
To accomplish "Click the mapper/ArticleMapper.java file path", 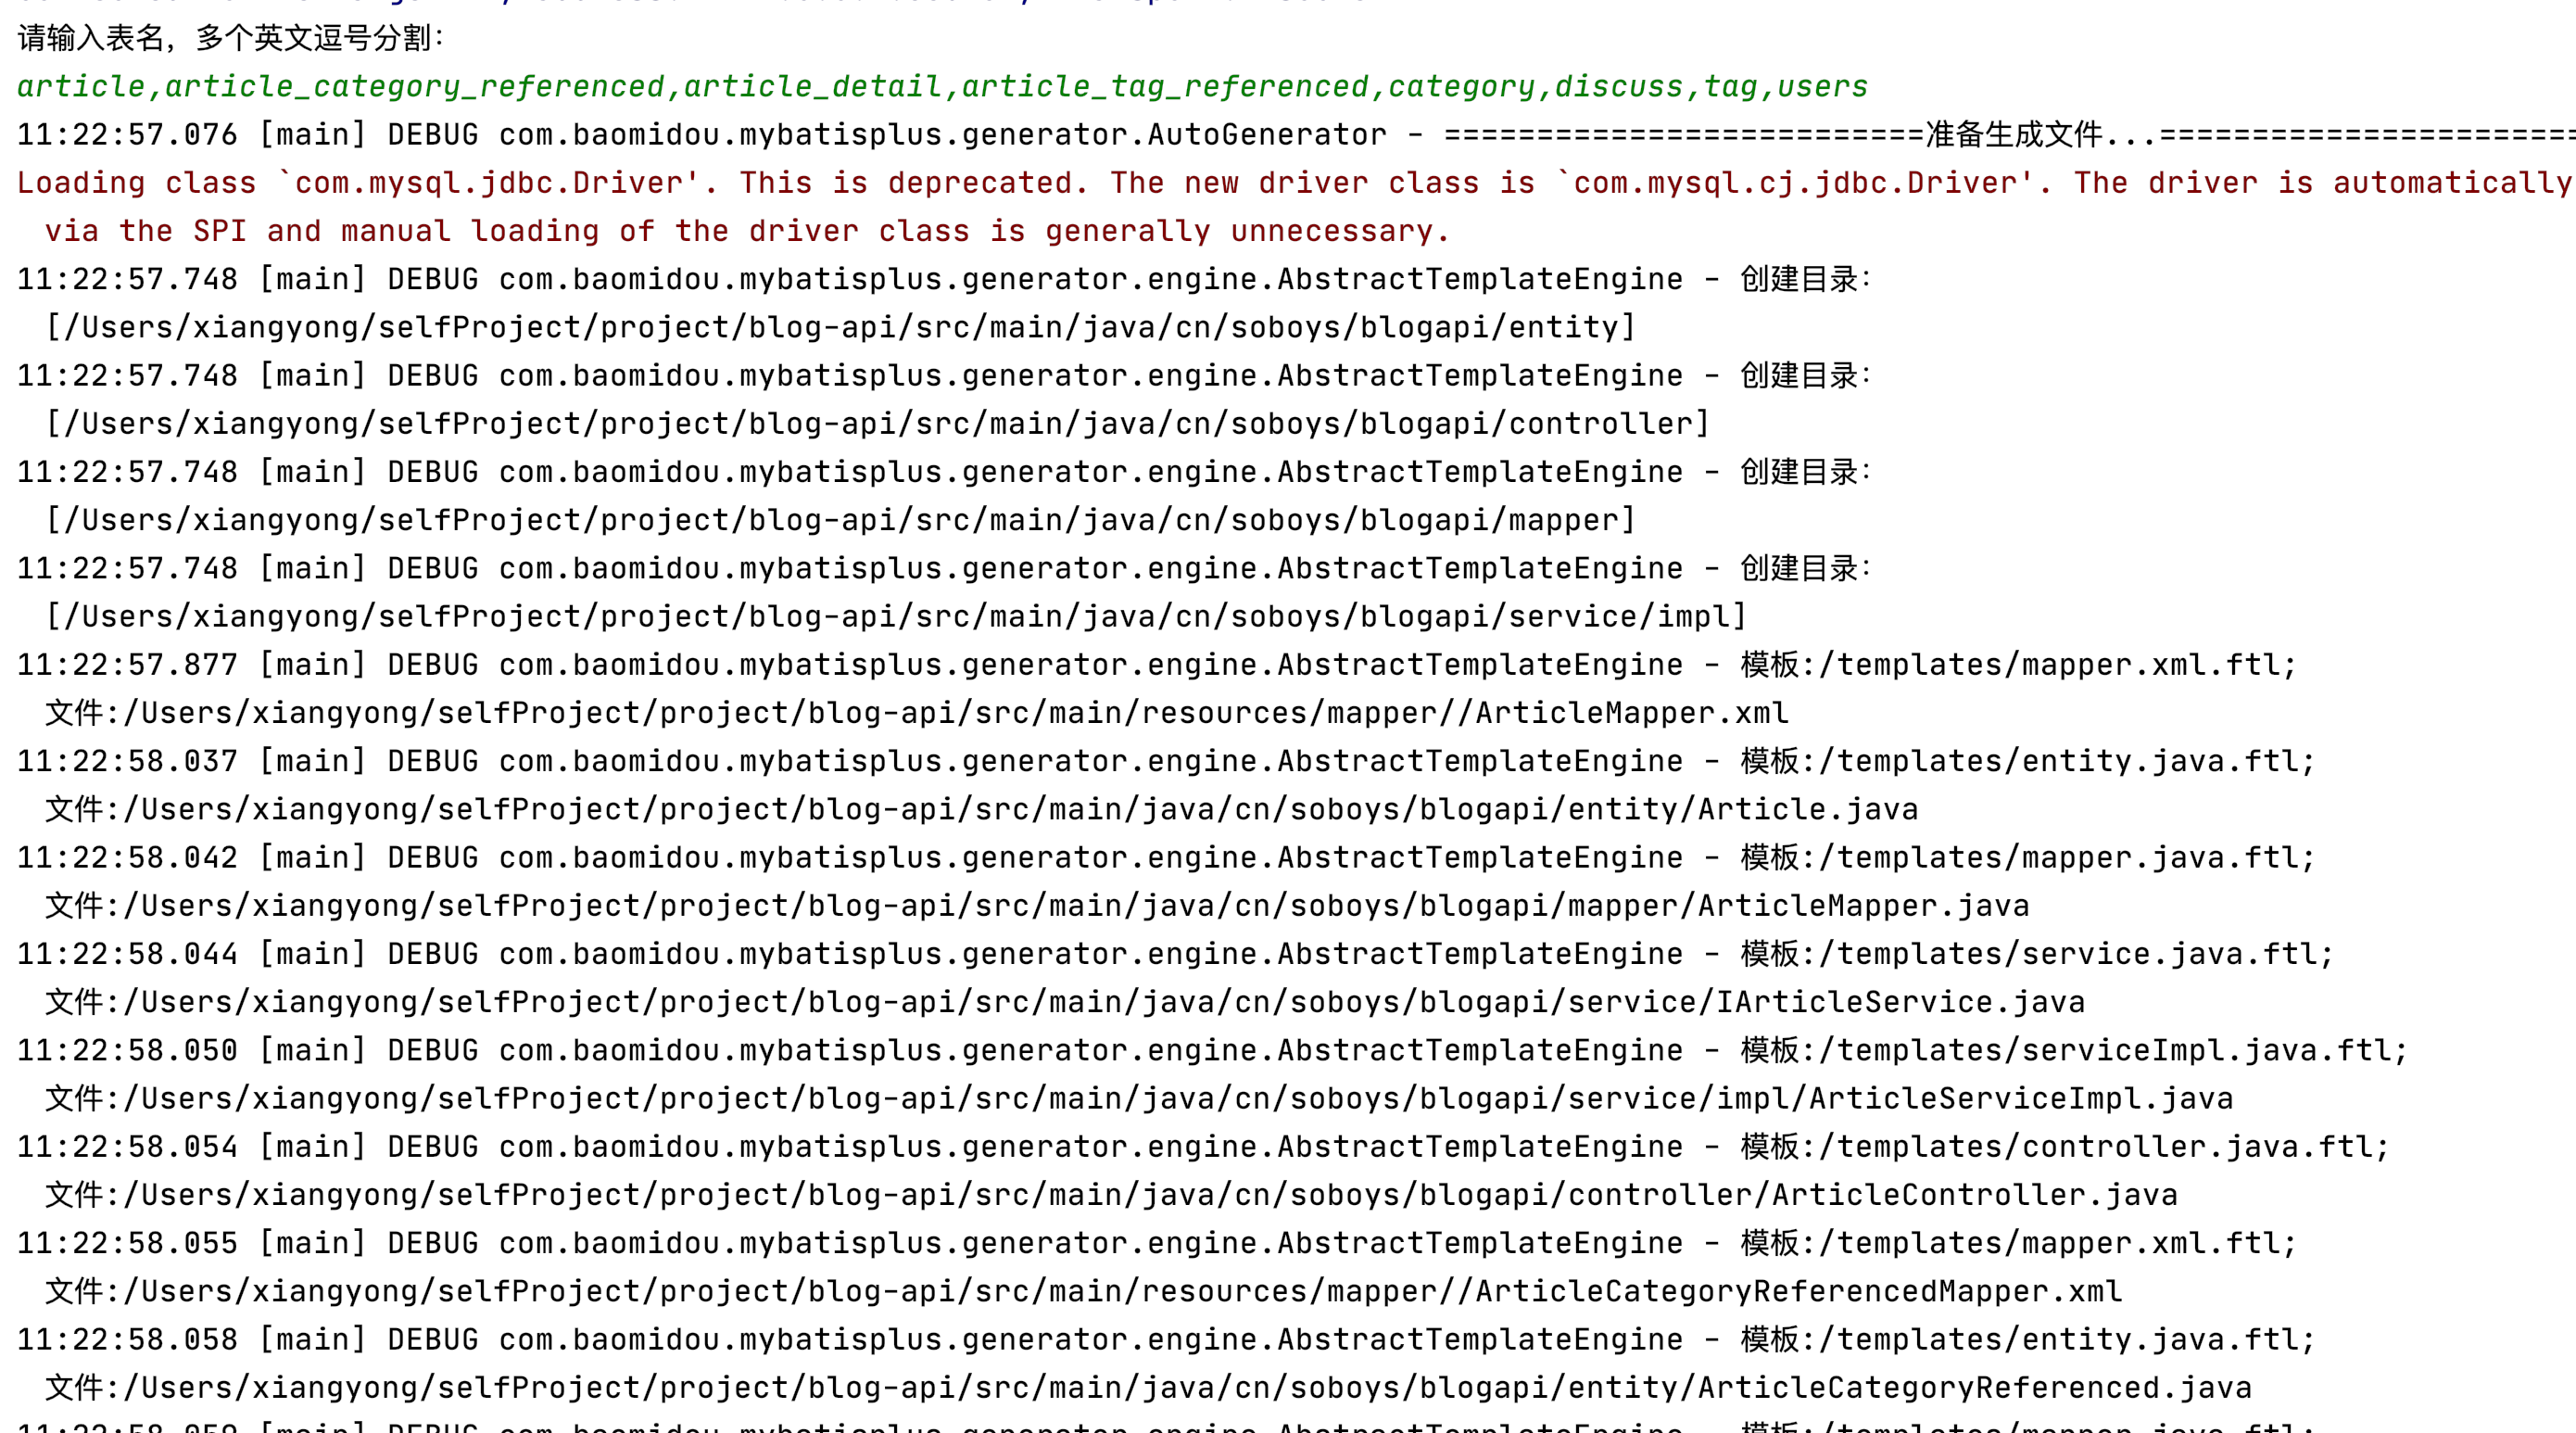I will (1035, 906).
